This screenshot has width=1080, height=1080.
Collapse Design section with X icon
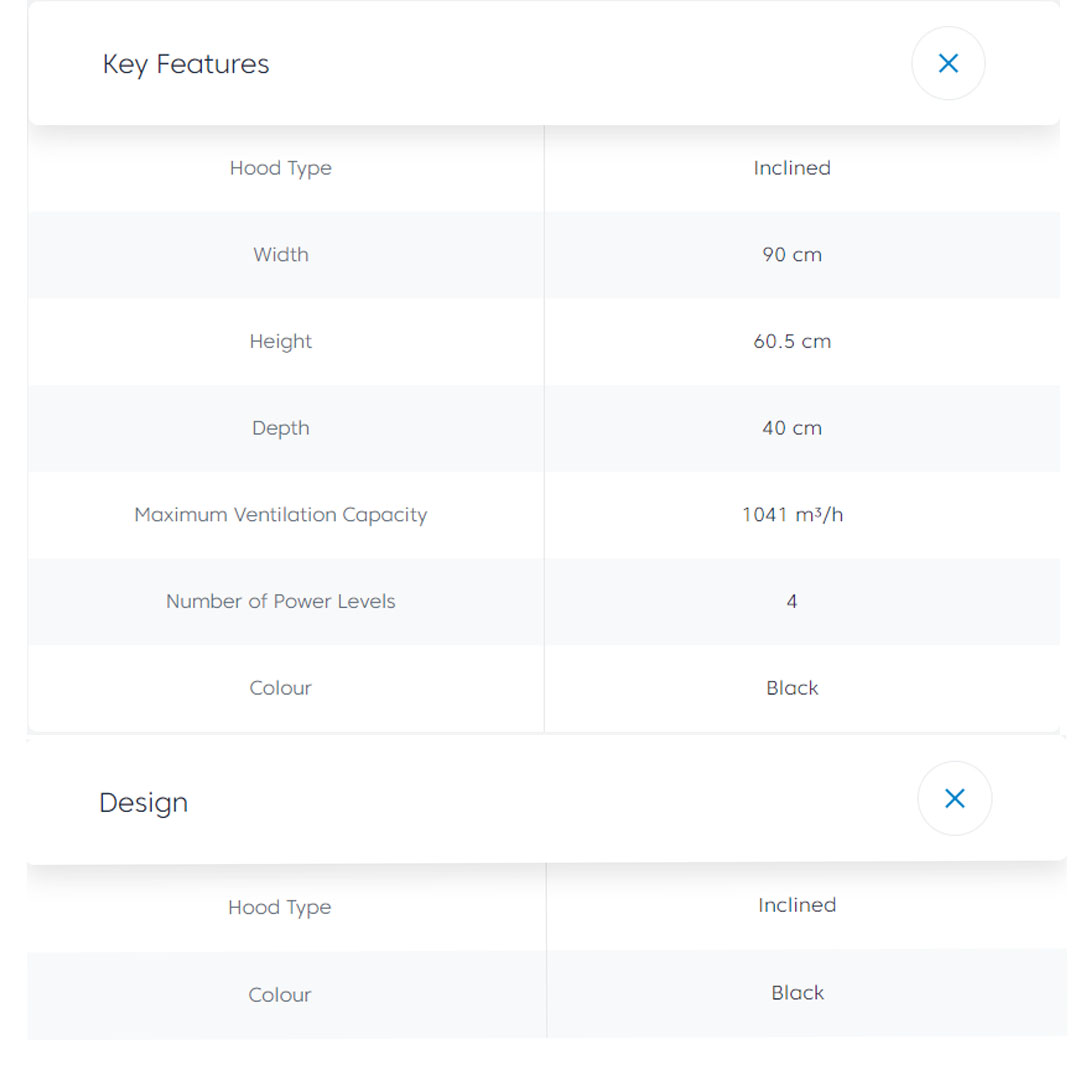(x=954, y=798)
